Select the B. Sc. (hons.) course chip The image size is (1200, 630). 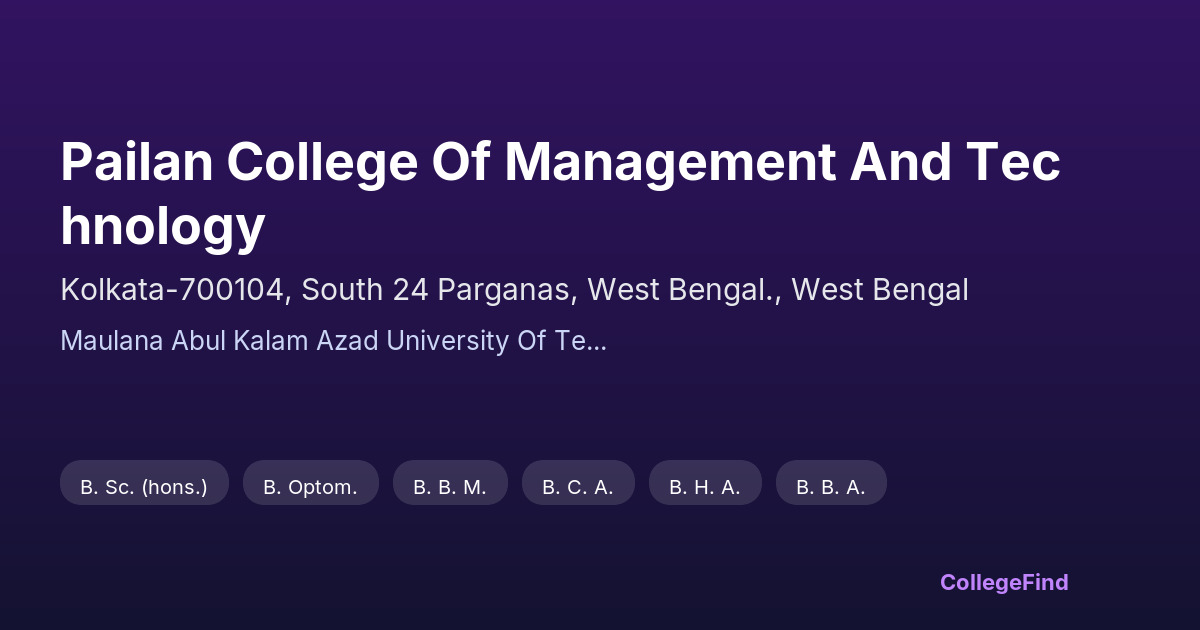(144, 487)
